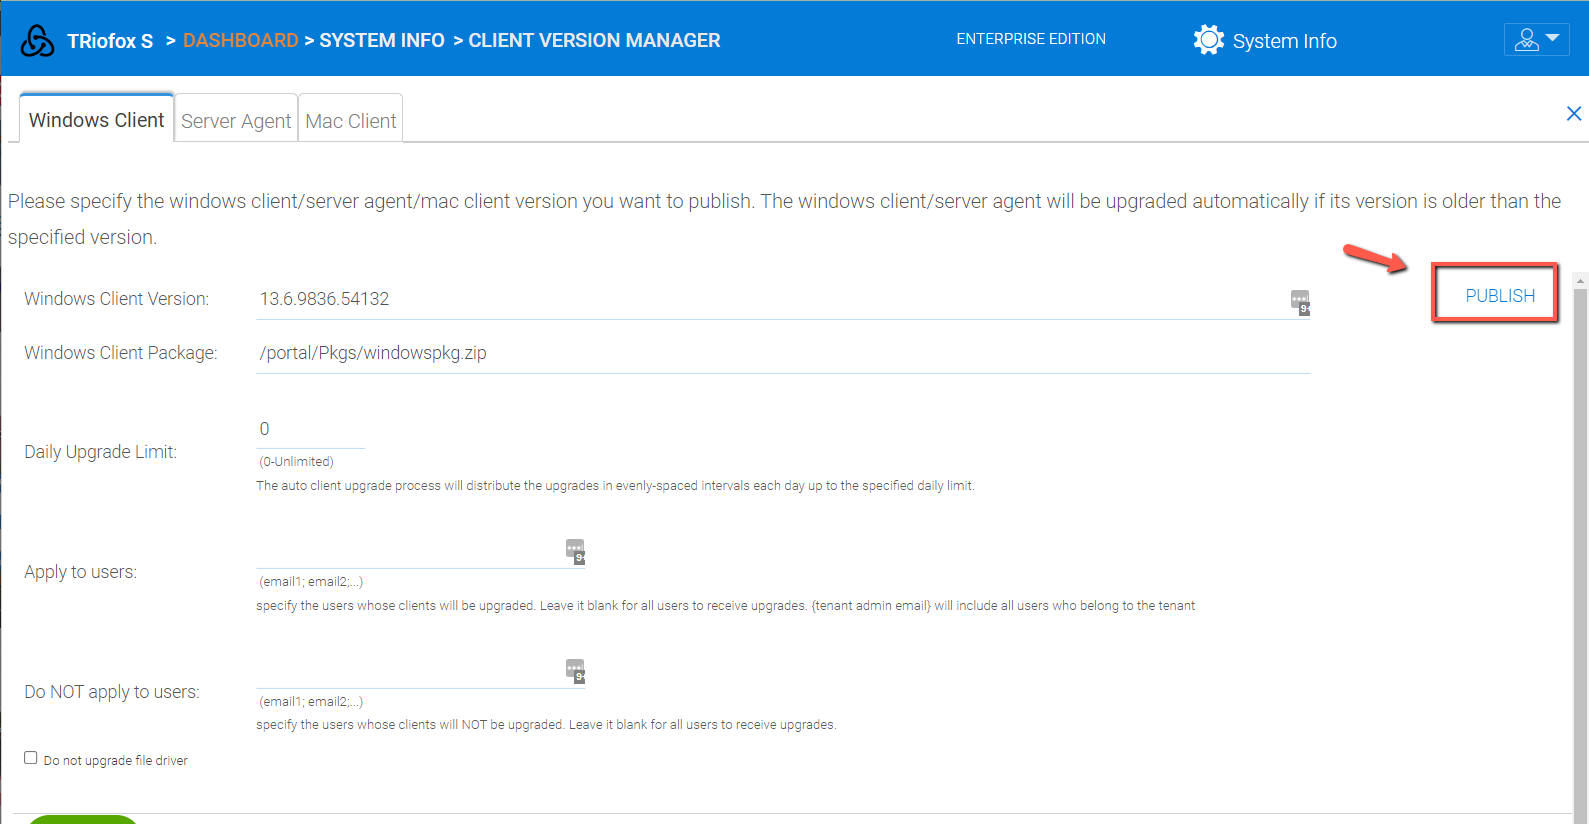1589x824 pixels.
Task: Click the 'Windows Client Version:' label
Action: coord(117,299)
